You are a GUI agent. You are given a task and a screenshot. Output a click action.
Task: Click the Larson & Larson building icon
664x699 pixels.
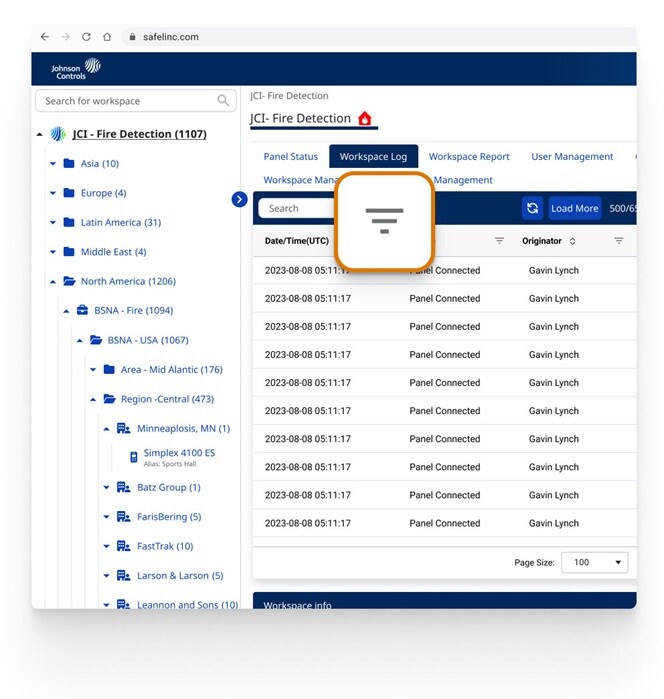[124, 576]
